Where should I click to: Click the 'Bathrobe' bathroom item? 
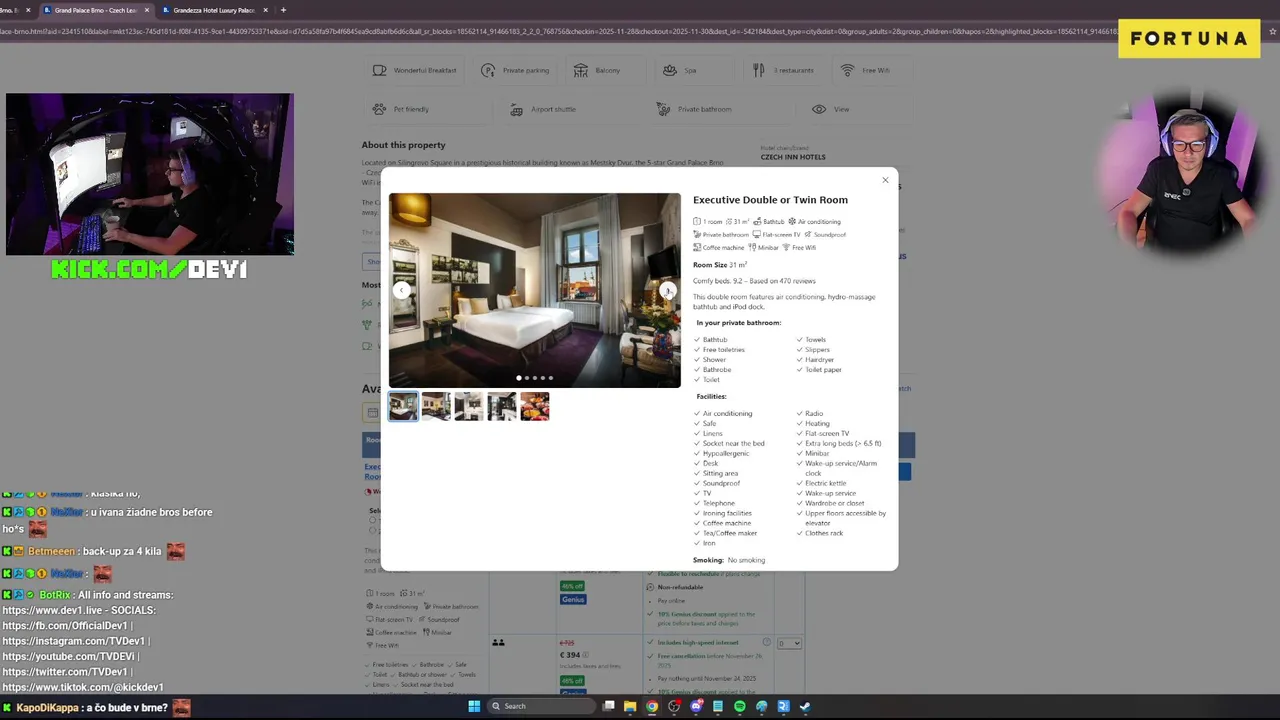click(x=717, y=369)
